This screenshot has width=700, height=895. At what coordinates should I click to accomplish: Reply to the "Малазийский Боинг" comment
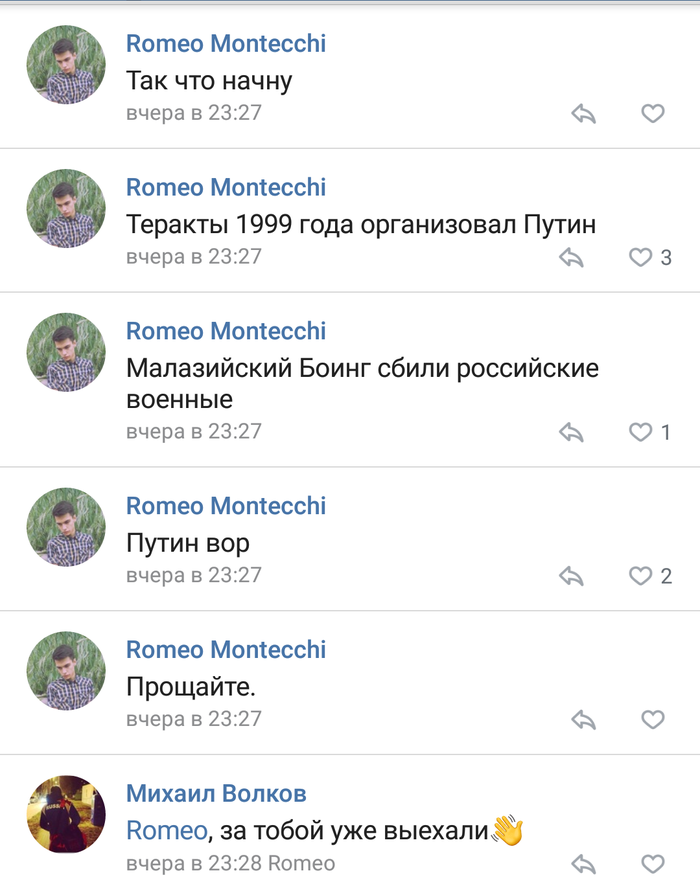coord(571,432)
